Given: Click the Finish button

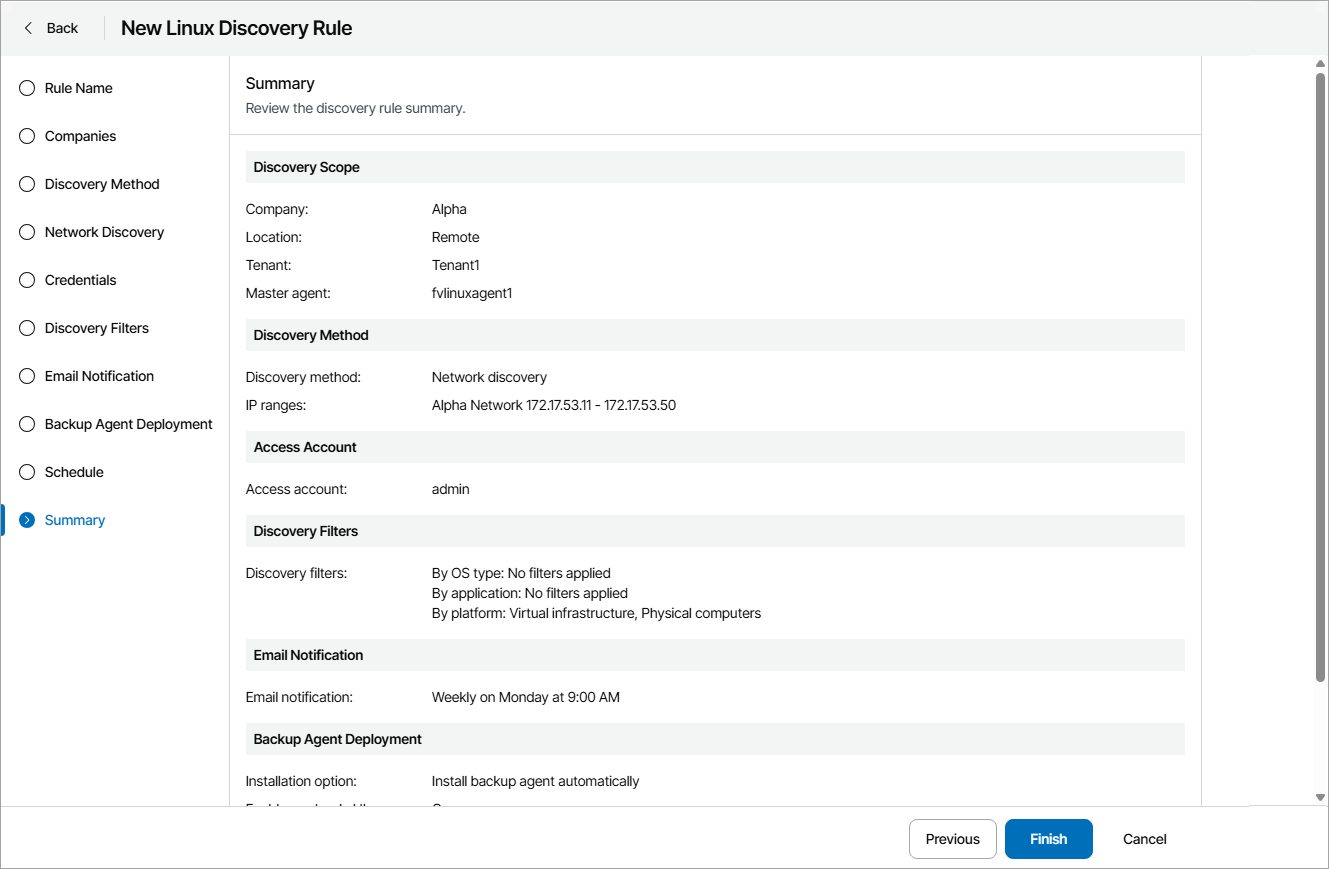Looking at the screenshot, I should (x=1048, y=839).
